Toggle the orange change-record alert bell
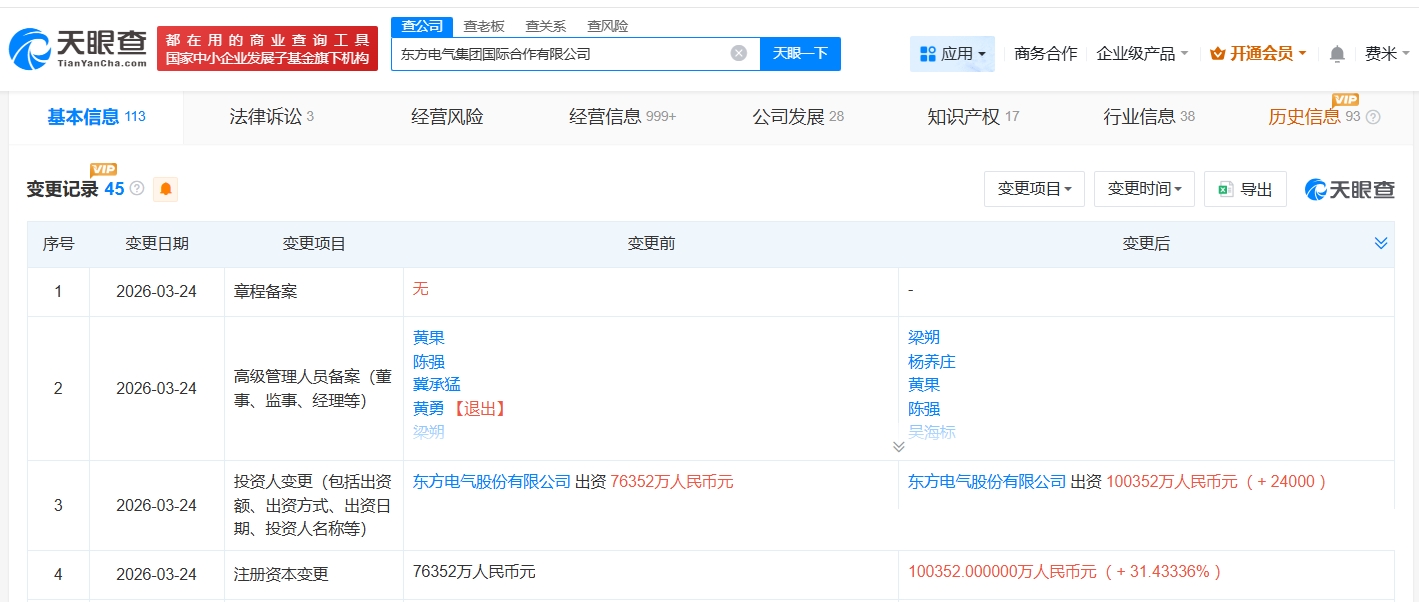1419x602 pixels. 165,188
